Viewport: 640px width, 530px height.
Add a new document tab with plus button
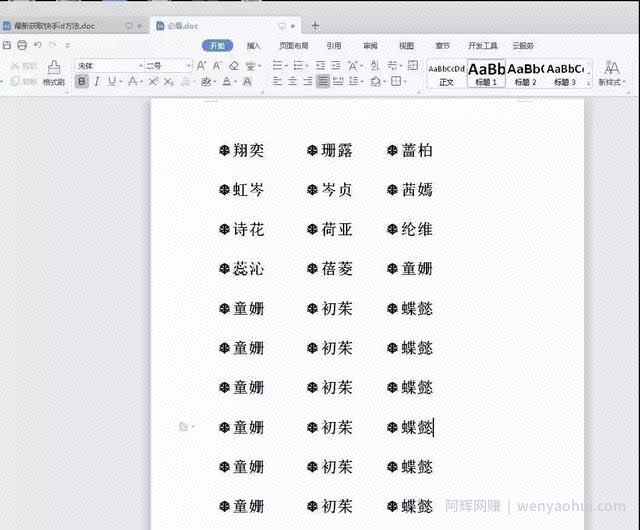tap(315, 26)
